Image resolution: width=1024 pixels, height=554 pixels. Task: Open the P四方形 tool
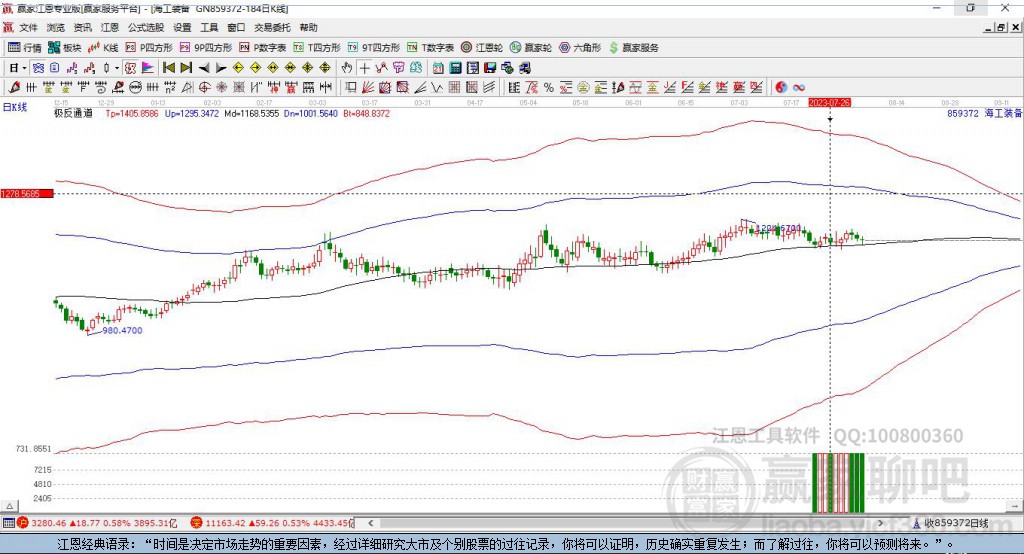pos(149,48)
